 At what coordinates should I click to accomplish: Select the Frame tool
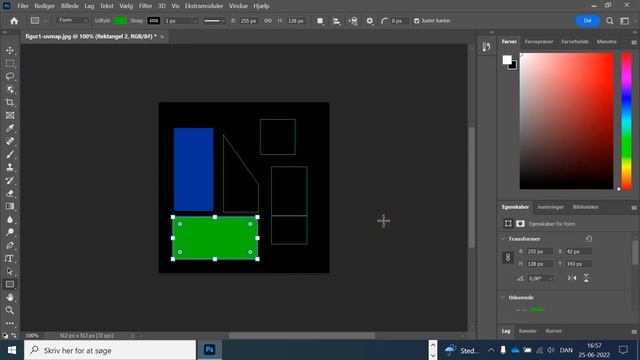point(10,116)
